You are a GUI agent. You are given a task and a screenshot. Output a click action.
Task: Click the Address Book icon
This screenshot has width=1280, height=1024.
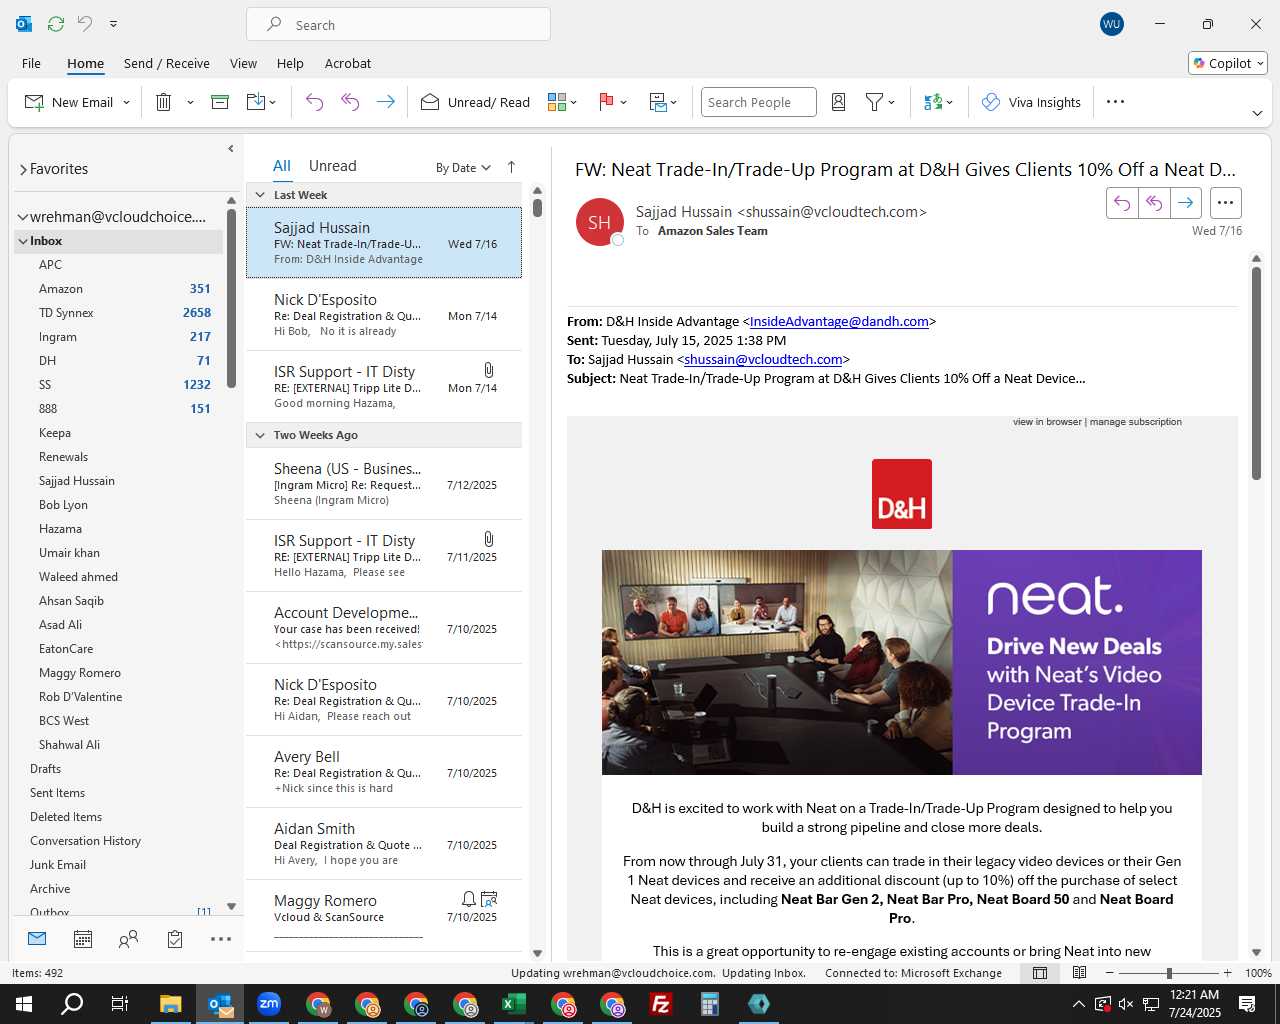click(x=839, y=102)
